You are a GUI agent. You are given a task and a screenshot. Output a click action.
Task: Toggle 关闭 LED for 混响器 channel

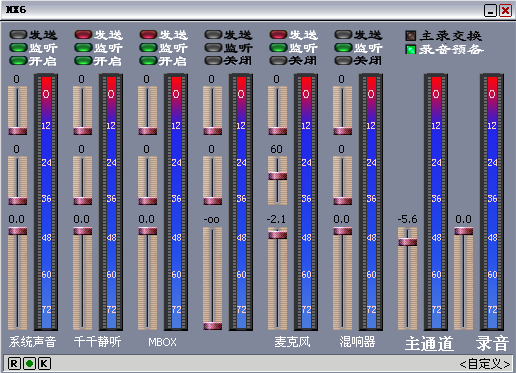point(343,61)
